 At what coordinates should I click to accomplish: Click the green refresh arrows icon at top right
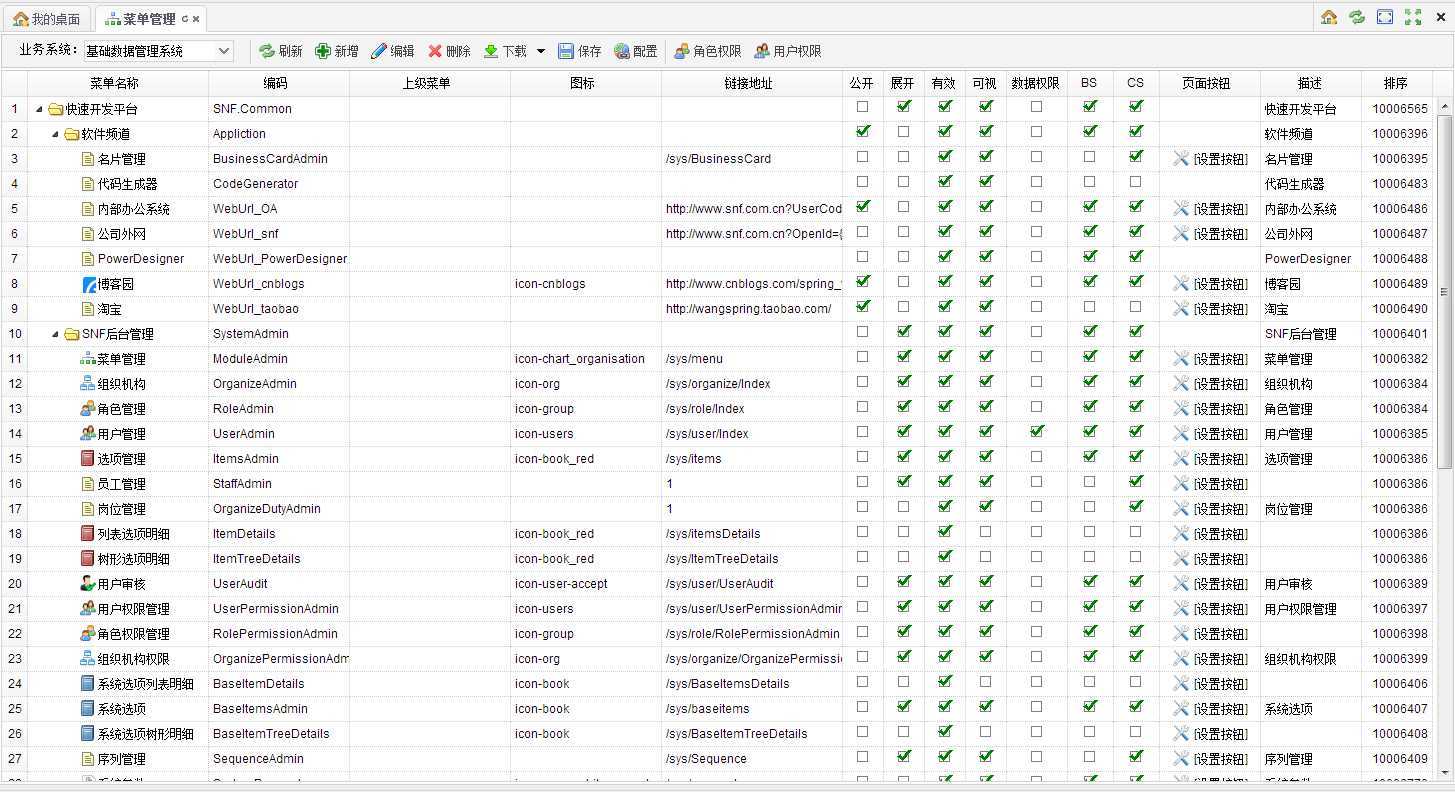pos(1357,17)
